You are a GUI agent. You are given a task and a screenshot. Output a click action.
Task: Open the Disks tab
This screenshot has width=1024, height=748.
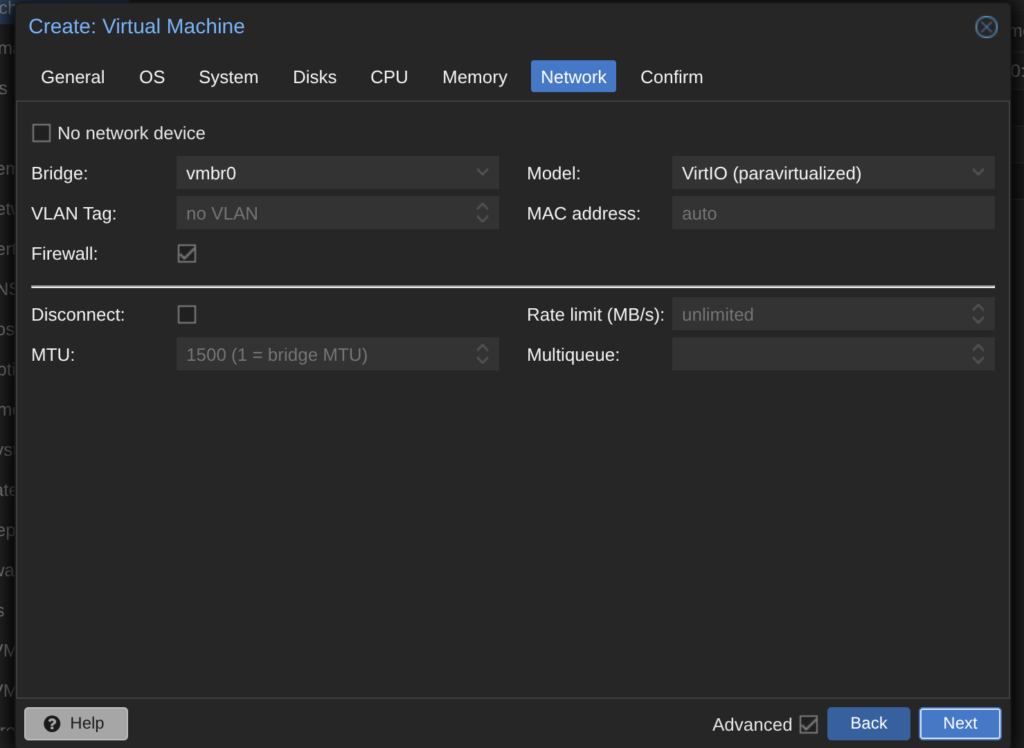[x=314, y=77]
